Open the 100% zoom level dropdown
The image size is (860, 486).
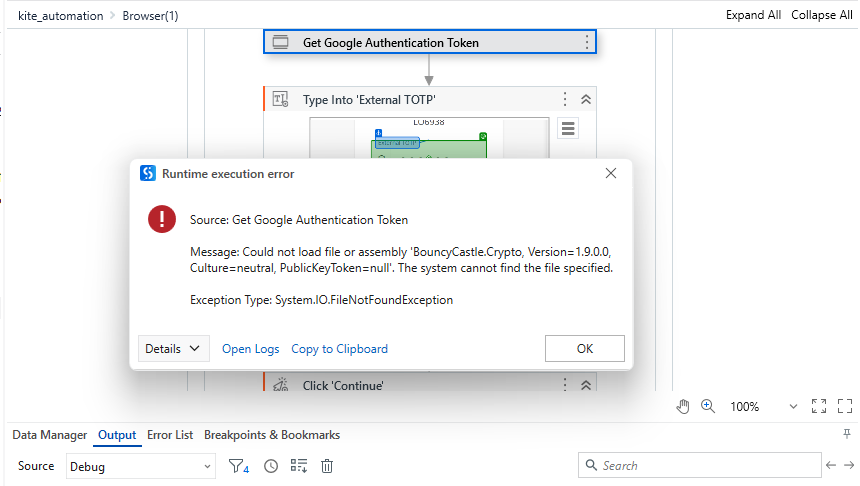tap(793, 406)
